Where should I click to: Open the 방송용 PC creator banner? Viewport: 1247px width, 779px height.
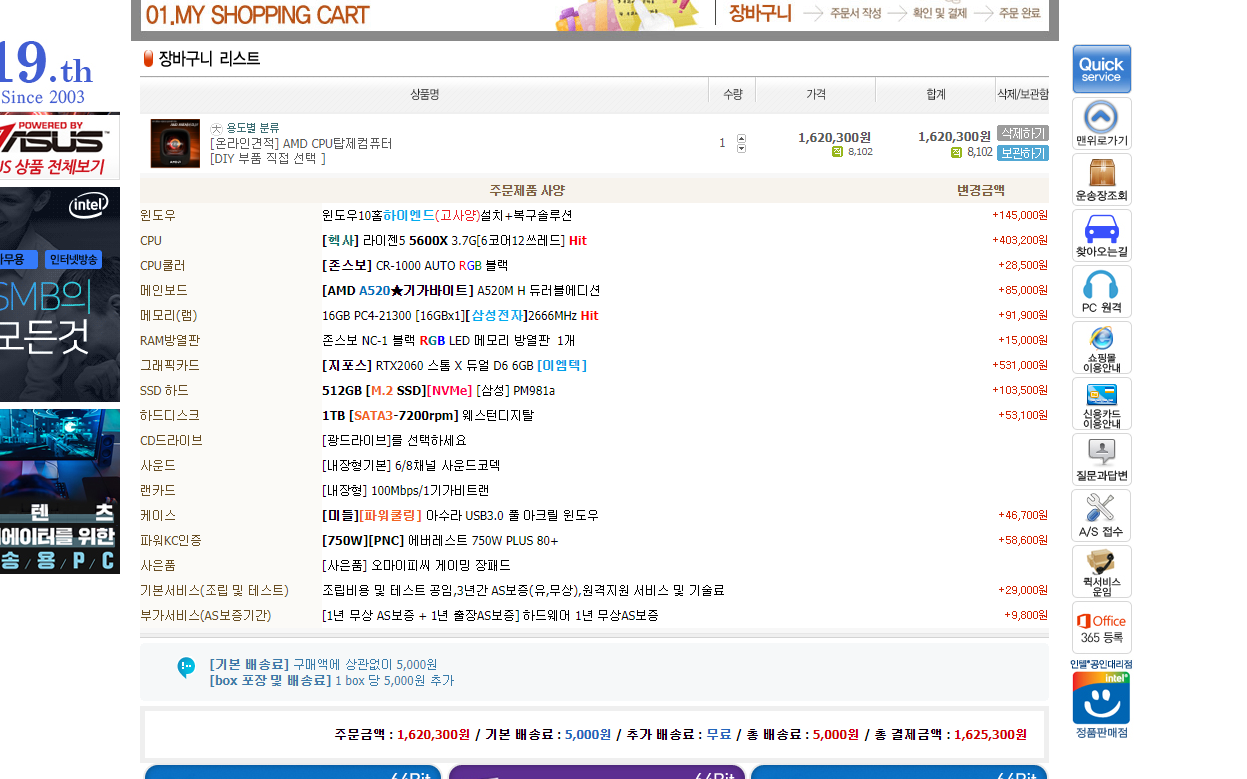pyautogui.click(x=60, y=491)
